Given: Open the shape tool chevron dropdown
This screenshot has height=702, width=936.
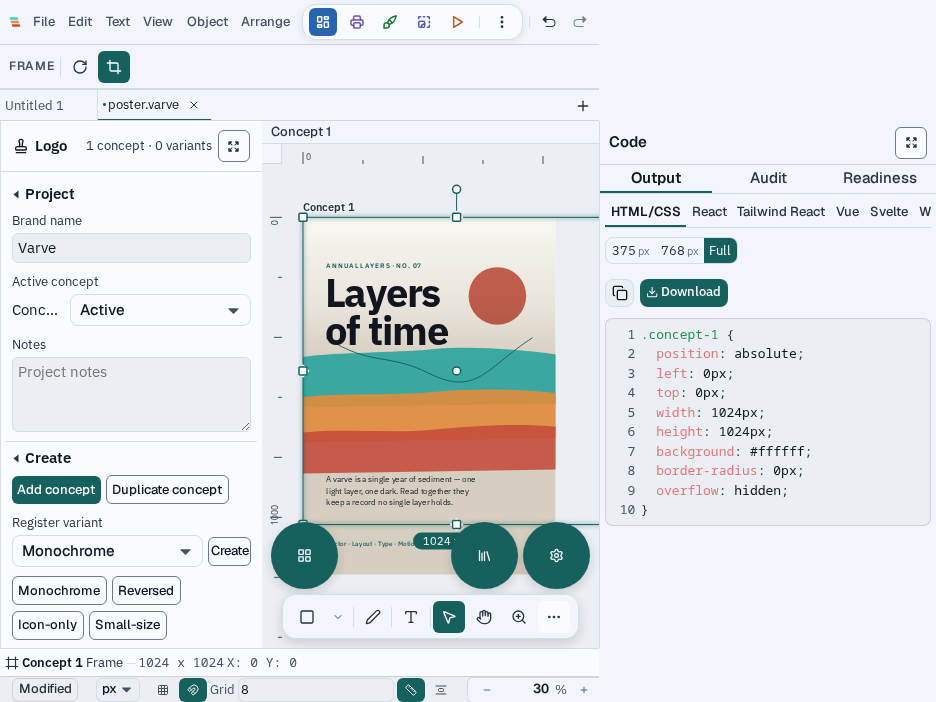Looking at the screenshot, I should (338, 617).
